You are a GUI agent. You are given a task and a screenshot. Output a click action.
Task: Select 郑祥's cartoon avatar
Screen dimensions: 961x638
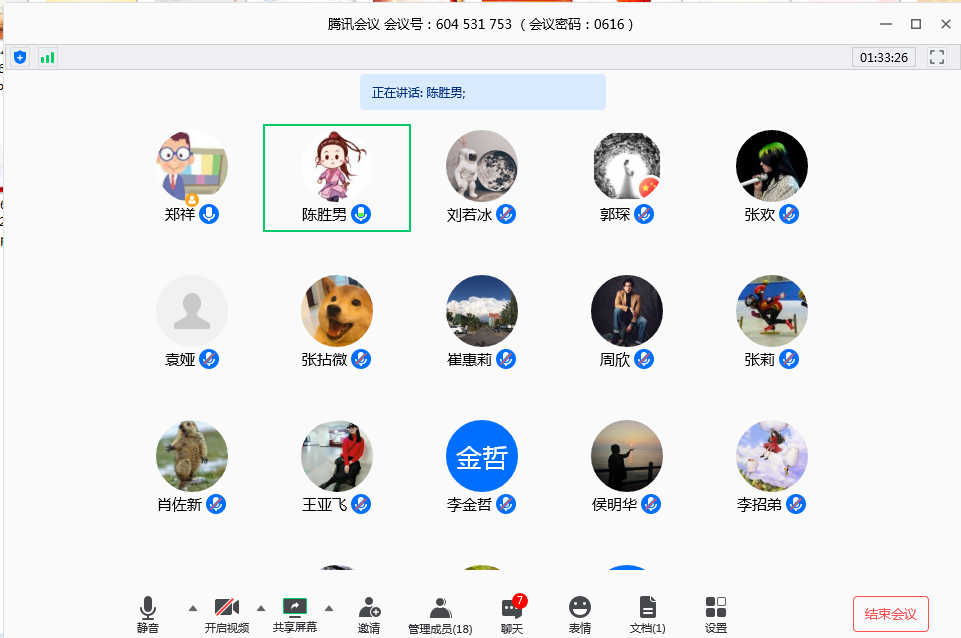pyautogui.click(x=192, y=166)
